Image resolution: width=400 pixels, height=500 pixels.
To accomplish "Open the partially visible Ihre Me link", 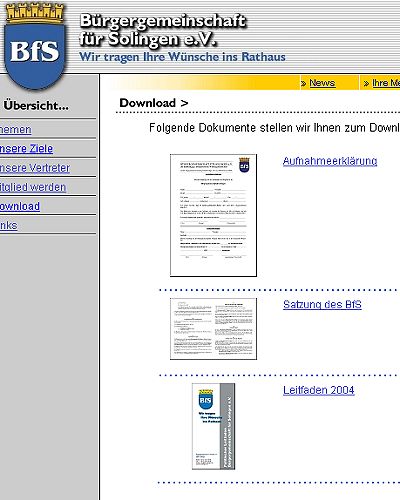I will point(386,83).
